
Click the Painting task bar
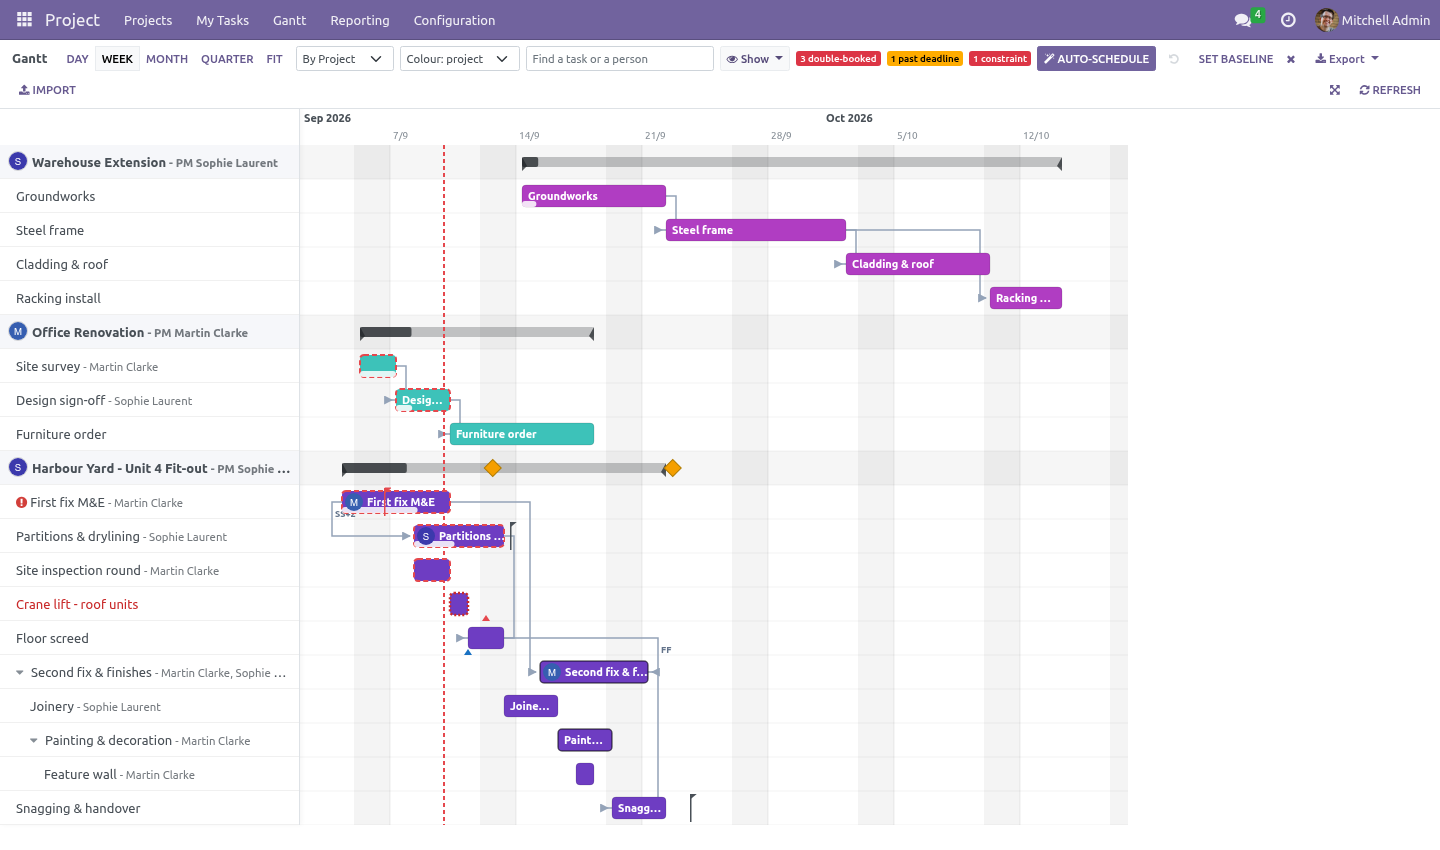coord(585,740)
